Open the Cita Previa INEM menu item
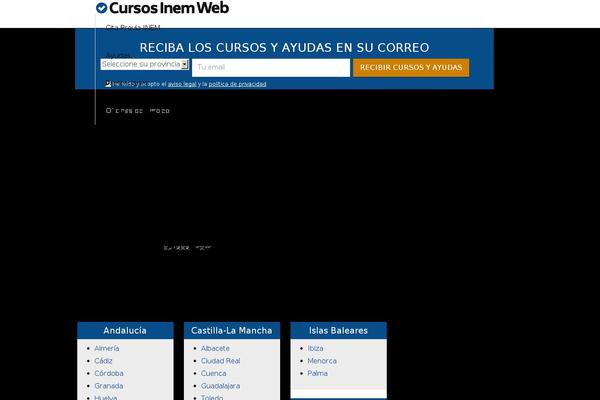The height and width of the screenshot is (400, 600). pos(133,27)
